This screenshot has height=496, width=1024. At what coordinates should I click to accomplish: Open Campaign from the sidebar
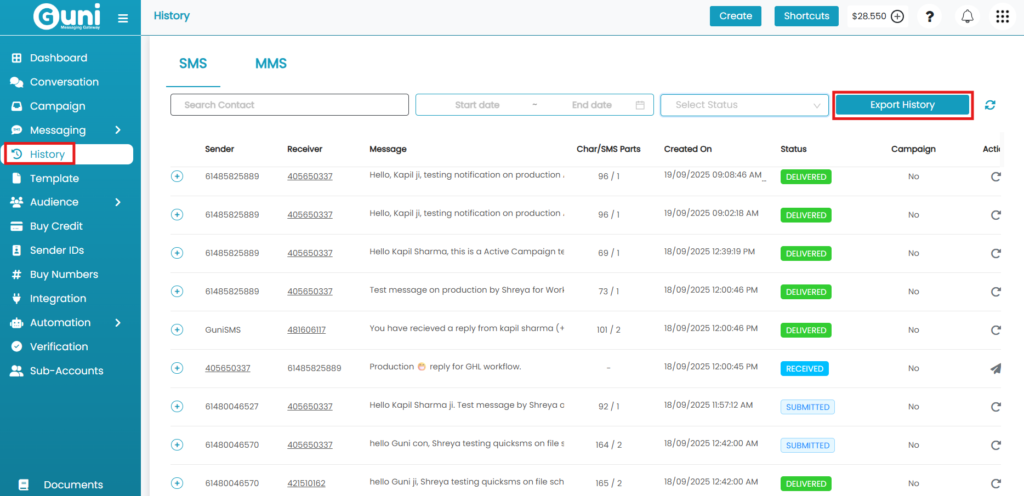coord(57,106)
